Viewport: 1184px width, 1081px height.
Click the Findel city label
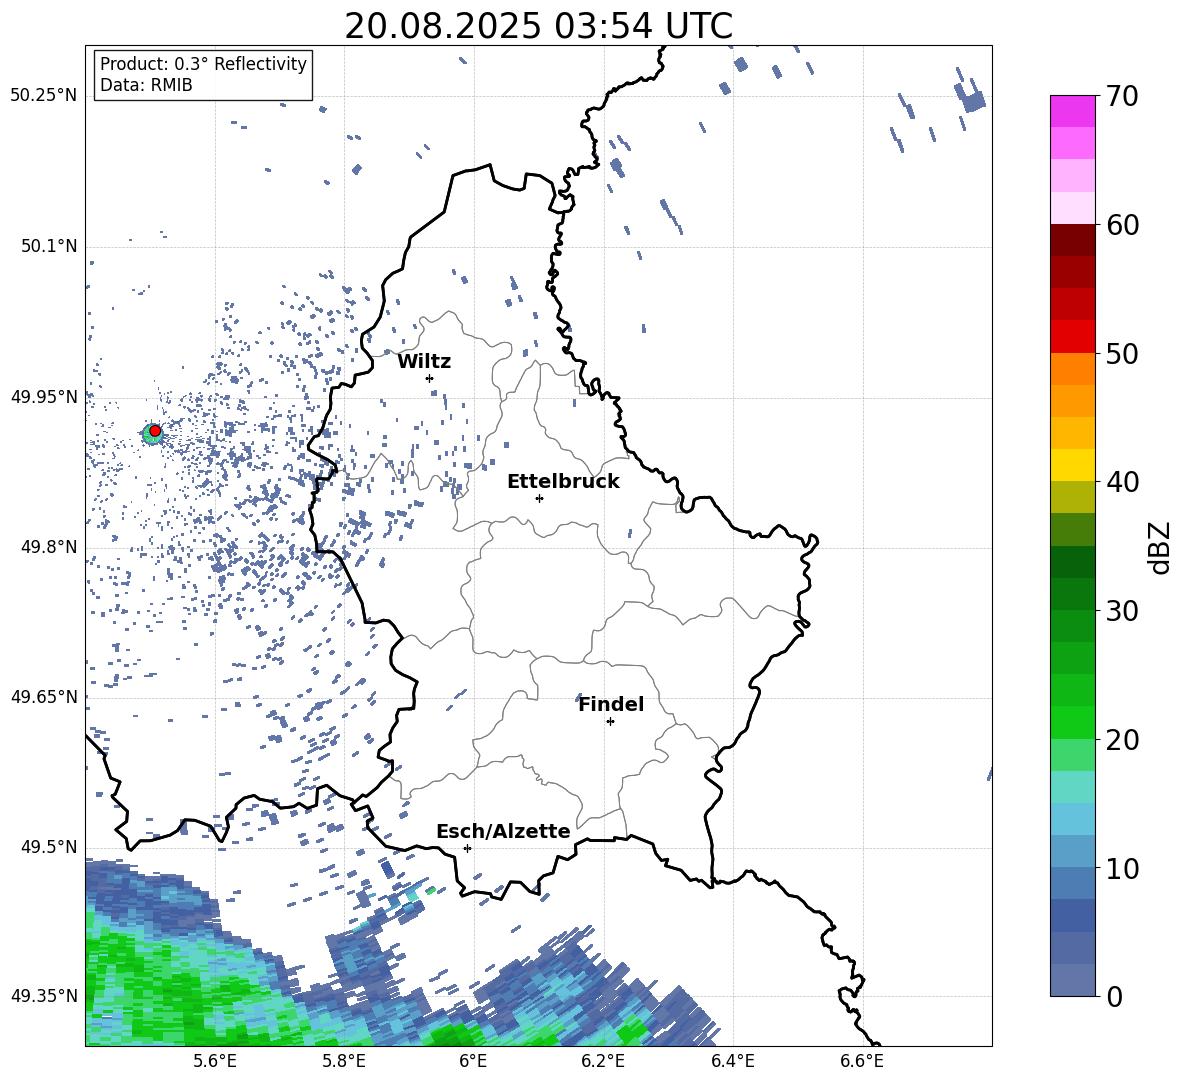pyautogui.click(x=611, y=704)
